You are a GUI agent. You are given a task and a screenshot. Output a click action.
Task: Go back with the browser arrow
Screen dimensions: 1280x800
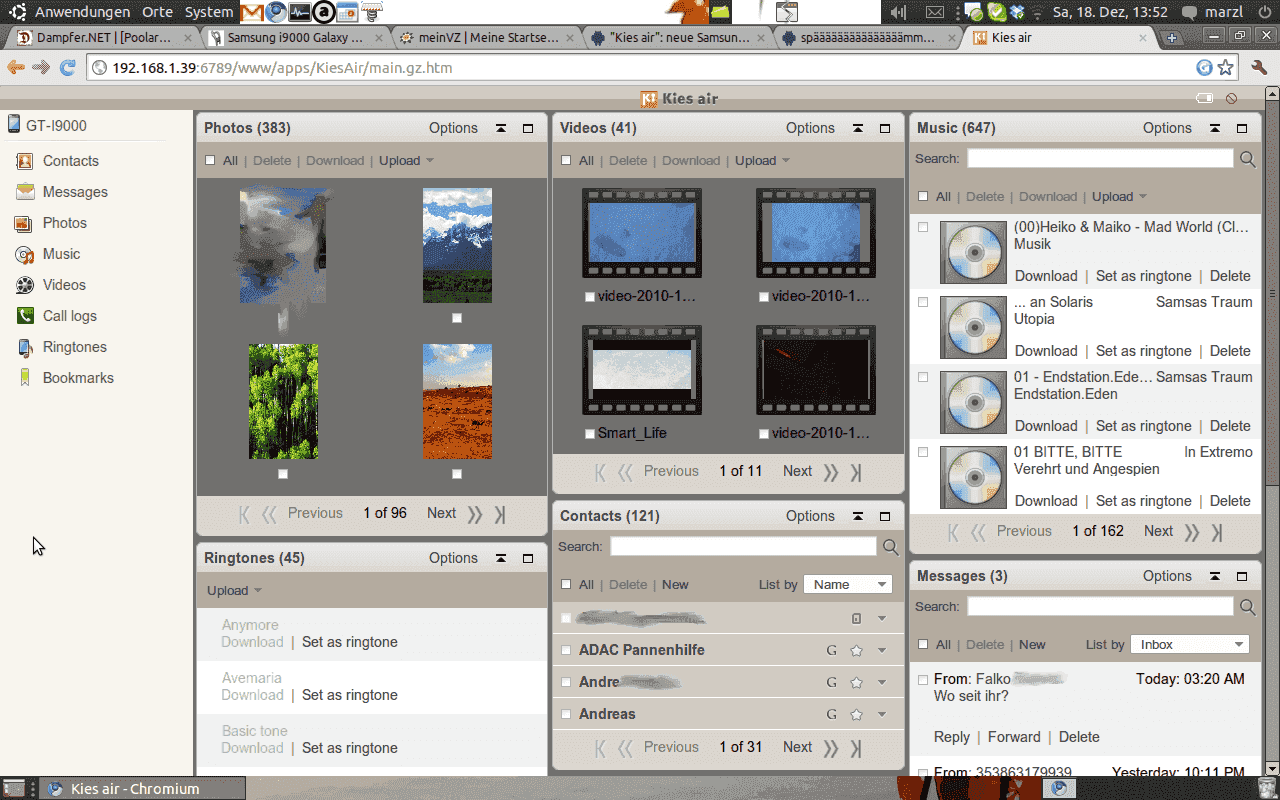pyautogui.click(x=15, y=68)
